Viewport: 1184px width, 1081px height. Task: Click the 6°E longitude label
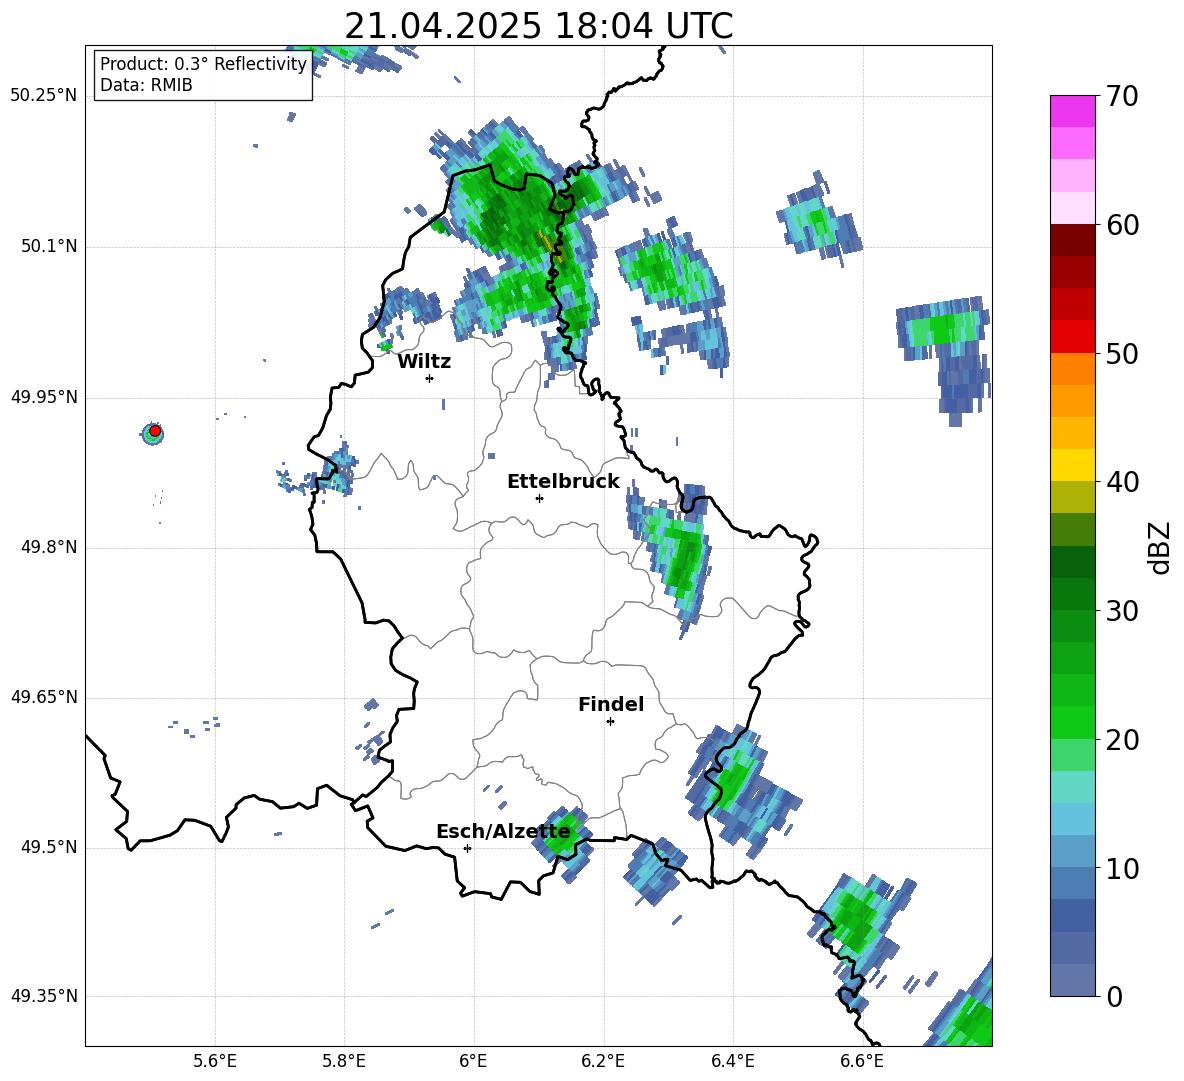[473, 1061]
